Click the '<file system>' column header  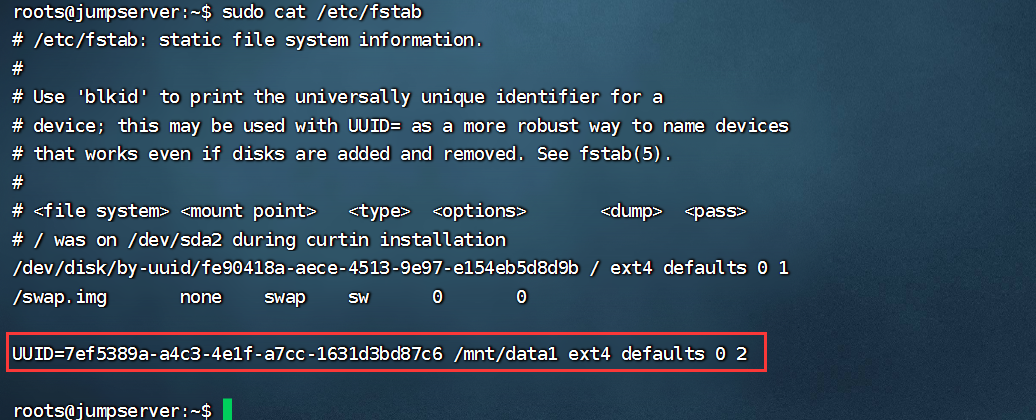click(x=101, y=211)
